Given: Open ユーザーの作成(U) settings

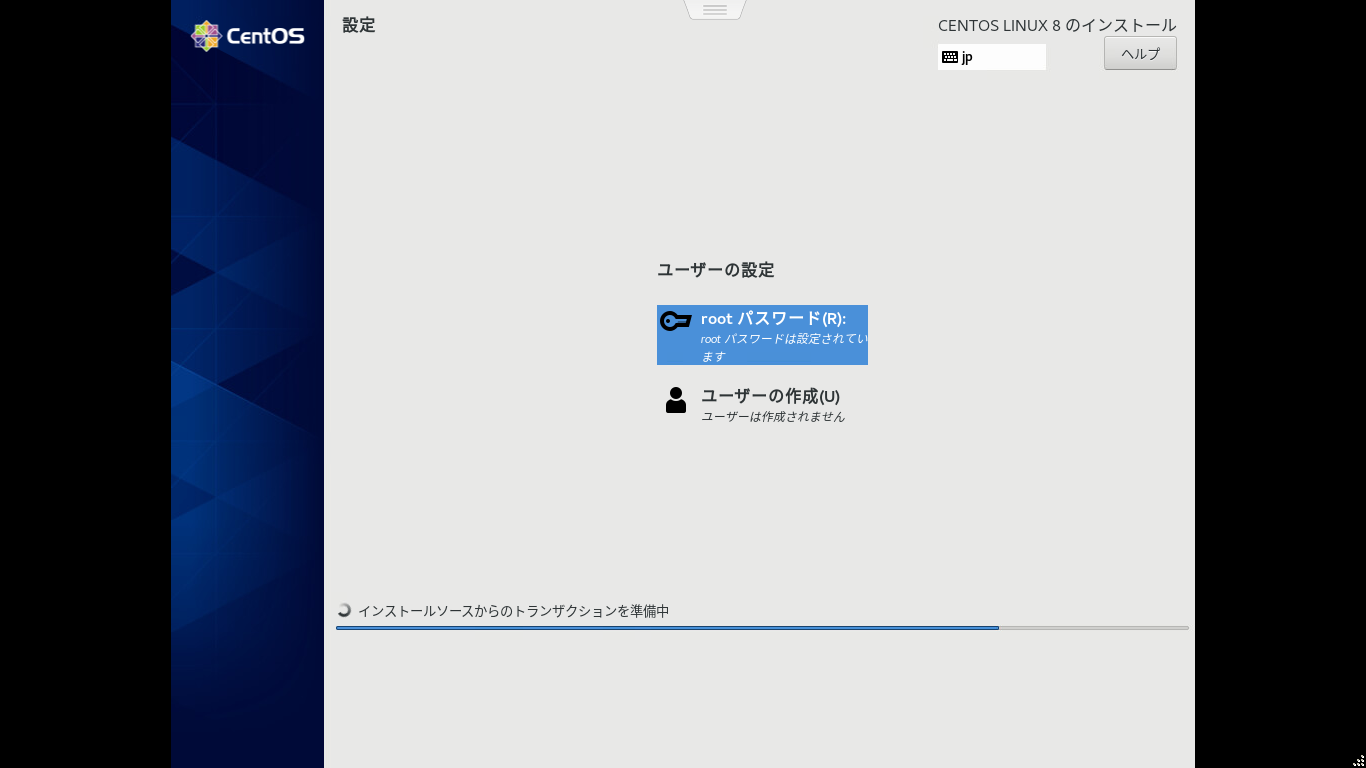Looking at the screenshot, I should [x=762, y=405].
